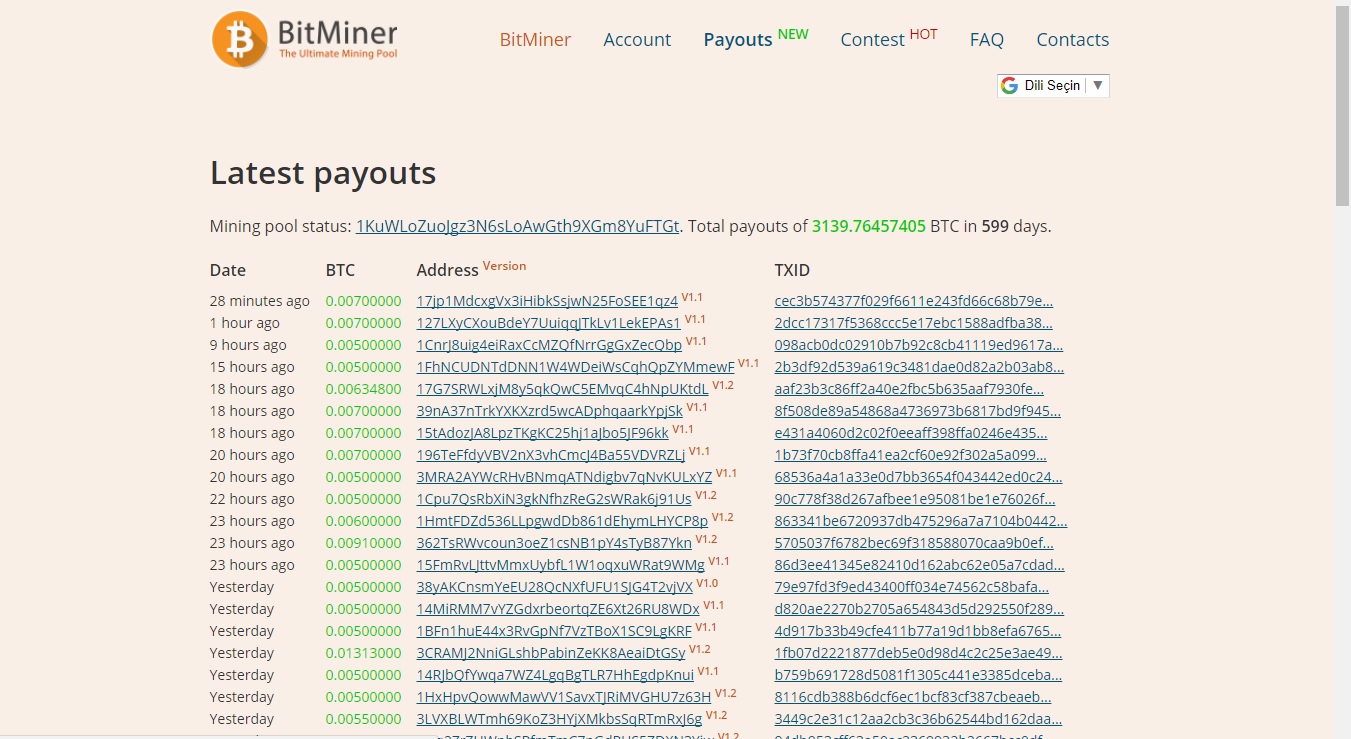The height and width of the screenshot is (739, 1351).
Task: Open address 14MiRMM7vYZGdxrbeortqZE6Xt26RU8WDx
Action: pos(558,609)
